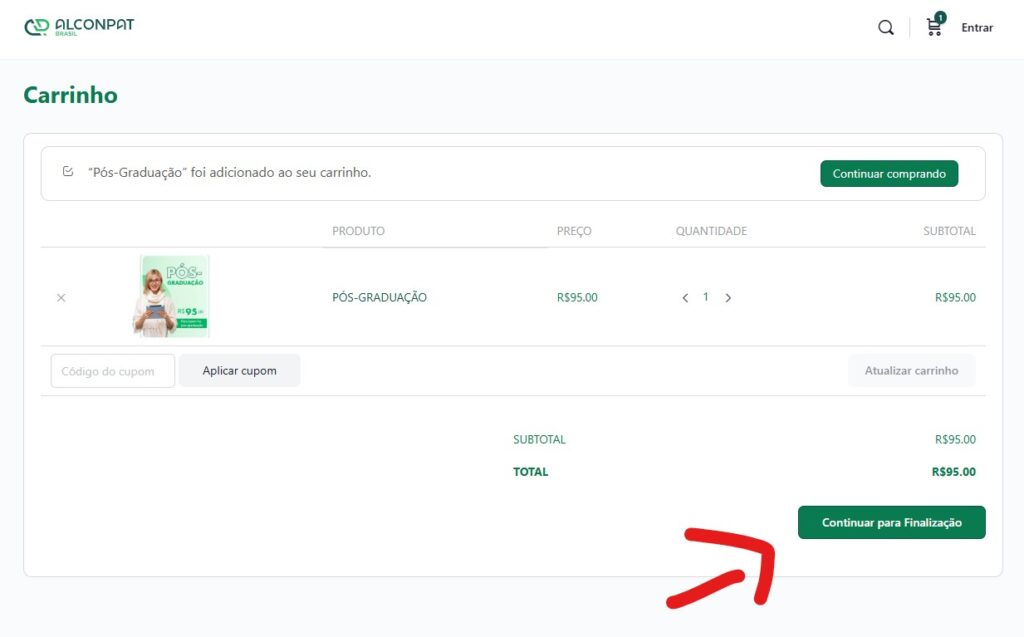The image size is (1024, 637).
Task: Click the Atualizar carrinho button
Action: 911,371
